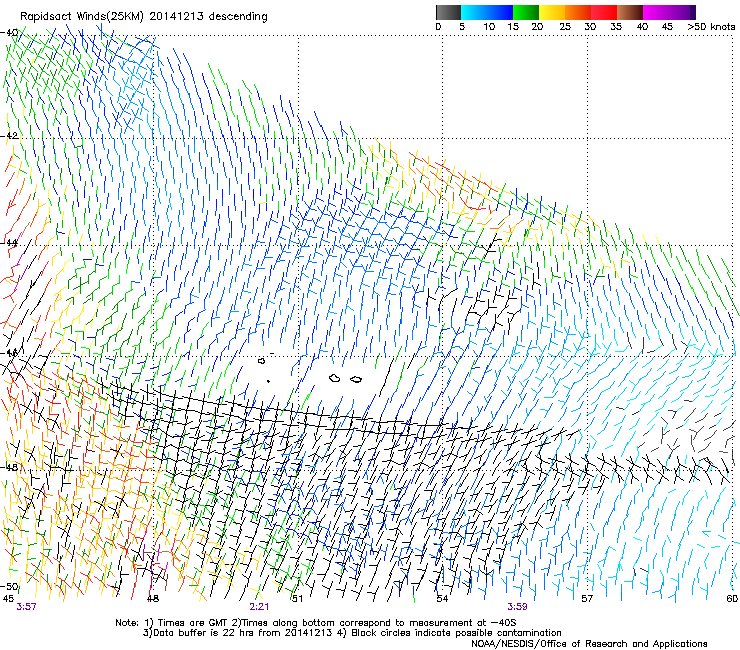This screenshot has width=740, height=650.
Task: Click the NOAA/NESDIS Office of Research credit
Action: pyautogui.click(x=589, y=643)
